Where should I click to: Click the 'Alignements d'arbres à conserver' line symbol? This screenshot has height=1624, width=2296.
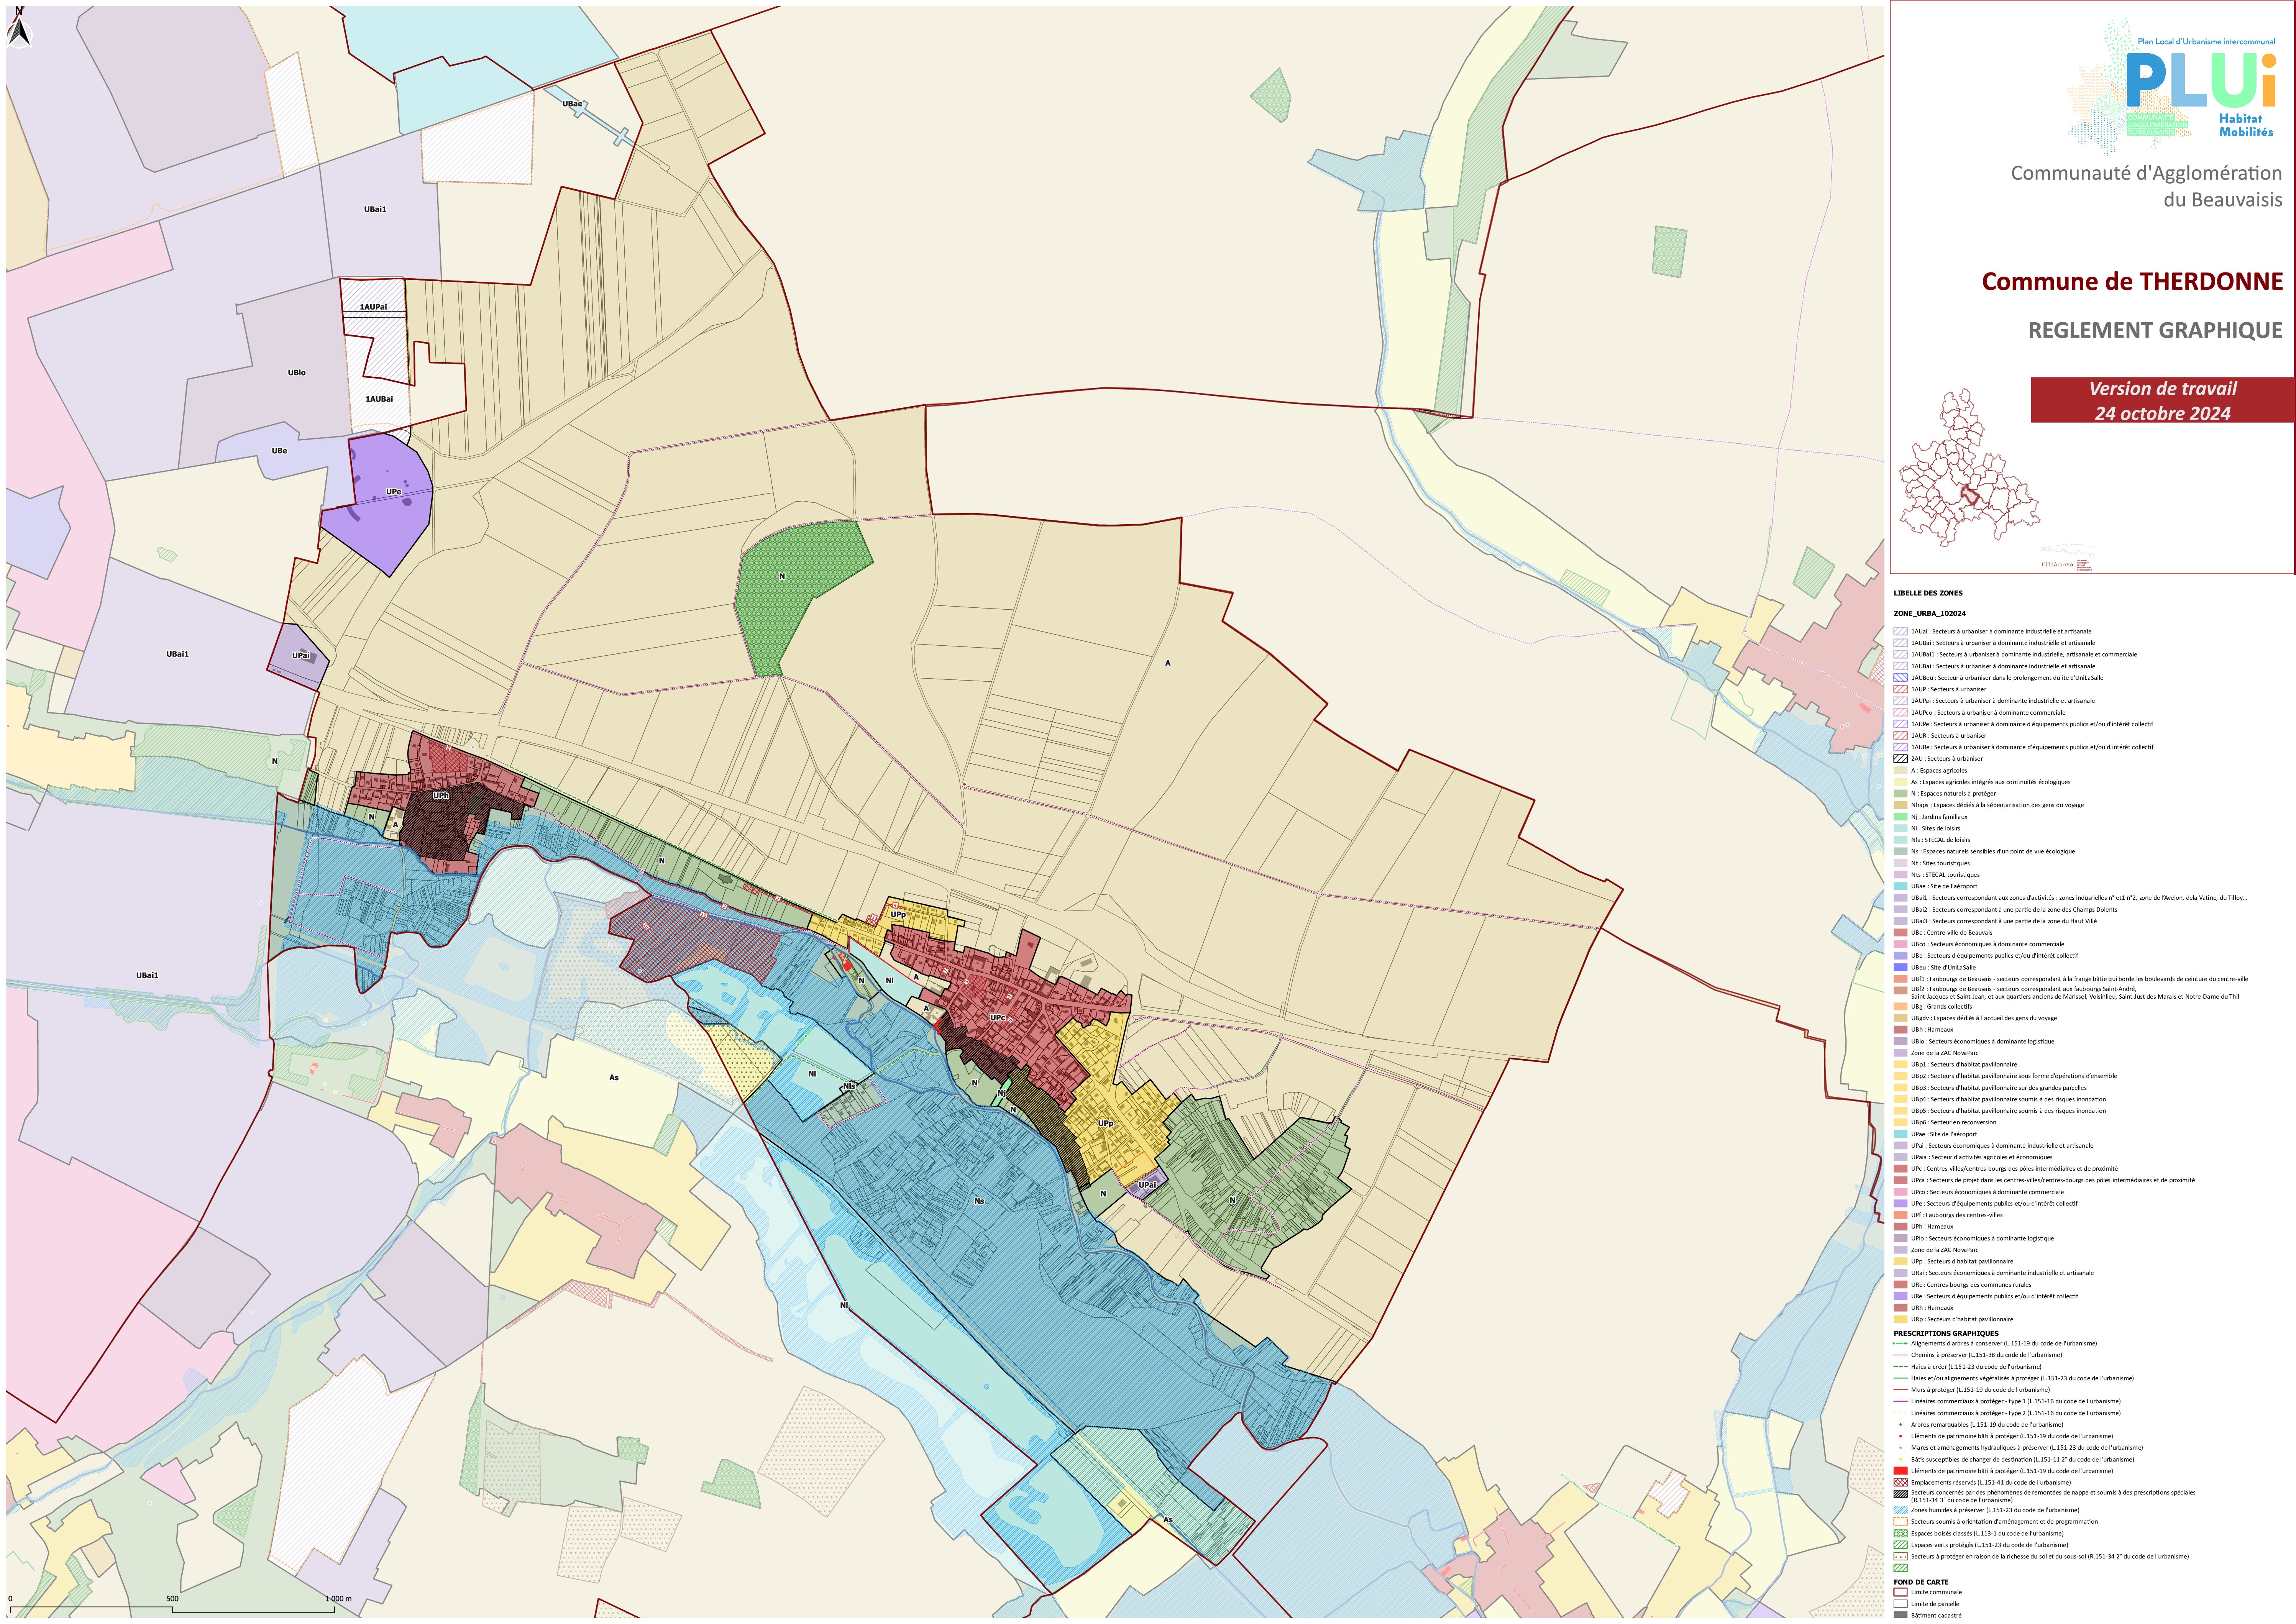click(x=1900, y=1344)
